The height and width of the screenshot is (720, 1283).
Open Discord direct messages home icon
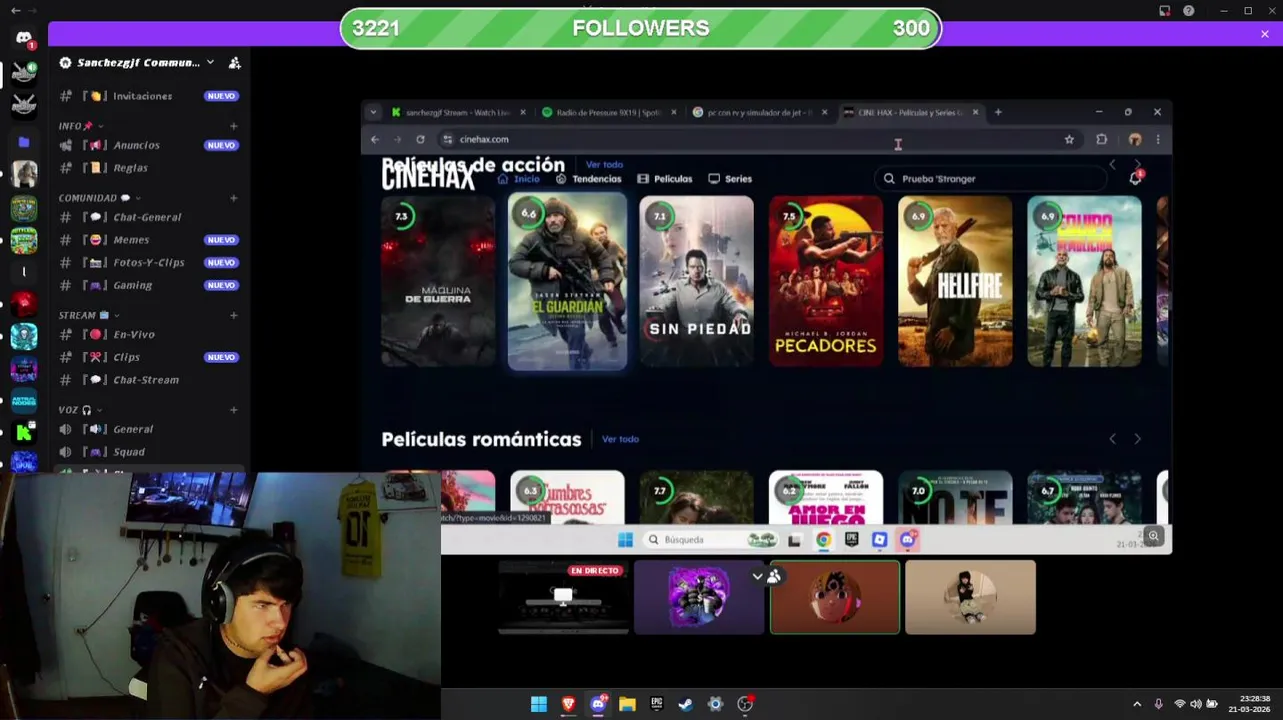click(24, 38)
